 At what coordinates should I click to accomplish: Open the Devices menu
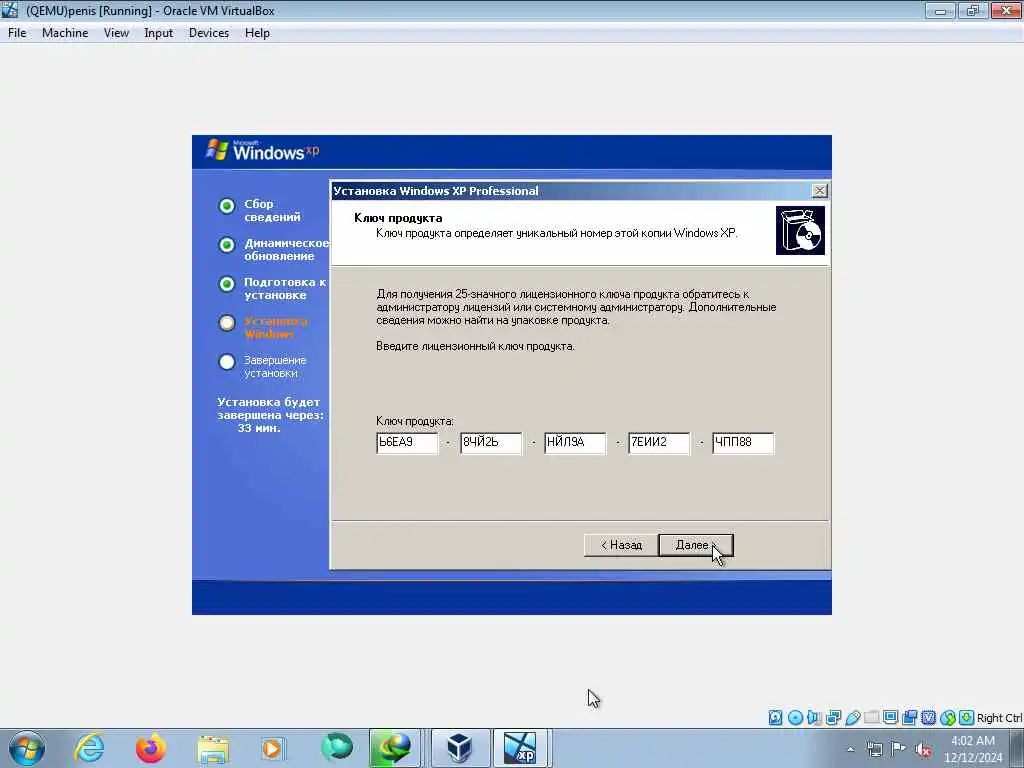coord(208,33)
